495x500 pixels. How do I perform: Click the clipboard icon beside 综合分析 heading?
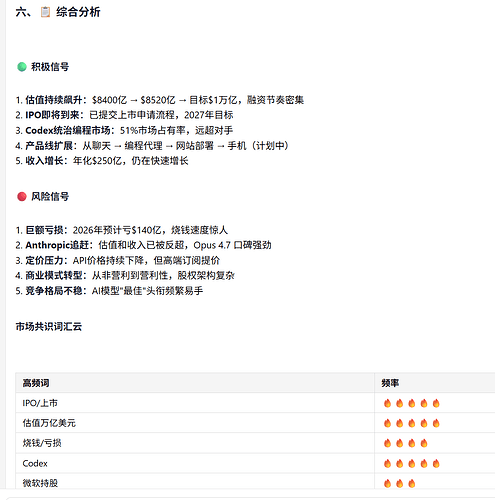[x=45, y=12]
